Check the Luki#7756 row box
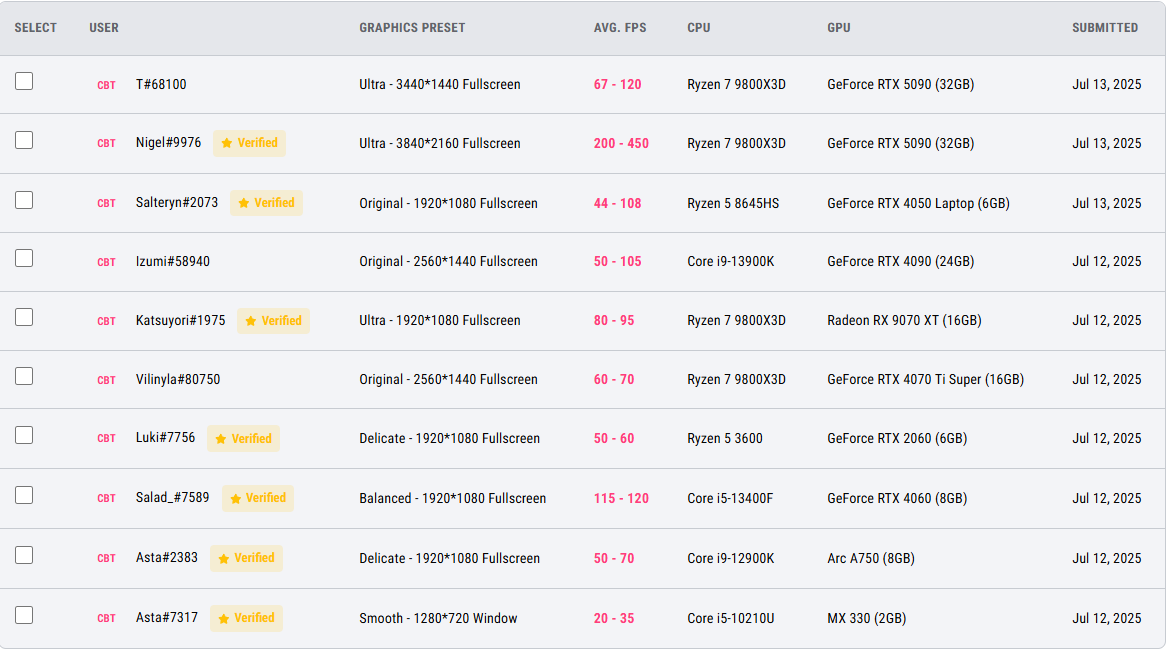 [x=24, y=435]
